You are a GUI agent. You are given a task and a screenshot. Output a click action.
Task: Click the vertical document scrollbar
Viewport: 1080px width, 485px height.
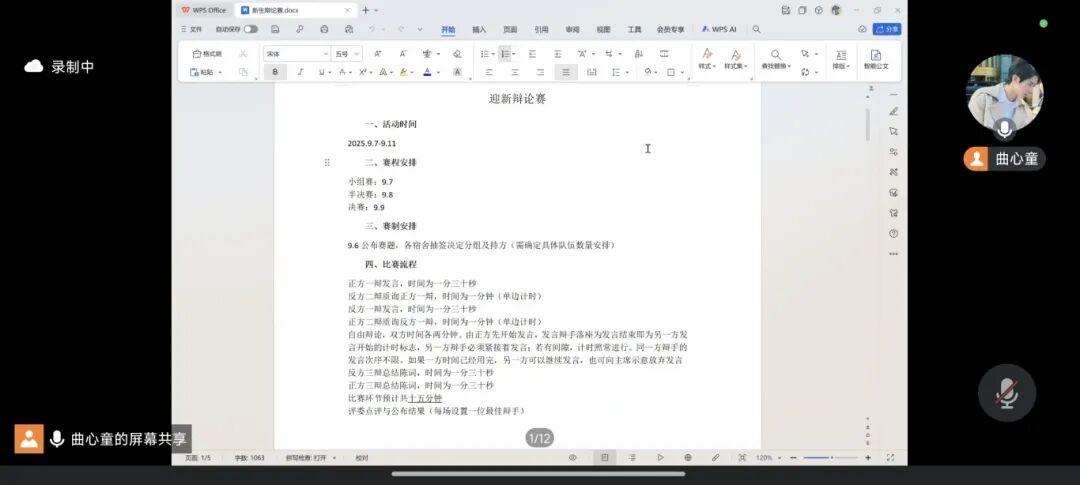point(867,124)
